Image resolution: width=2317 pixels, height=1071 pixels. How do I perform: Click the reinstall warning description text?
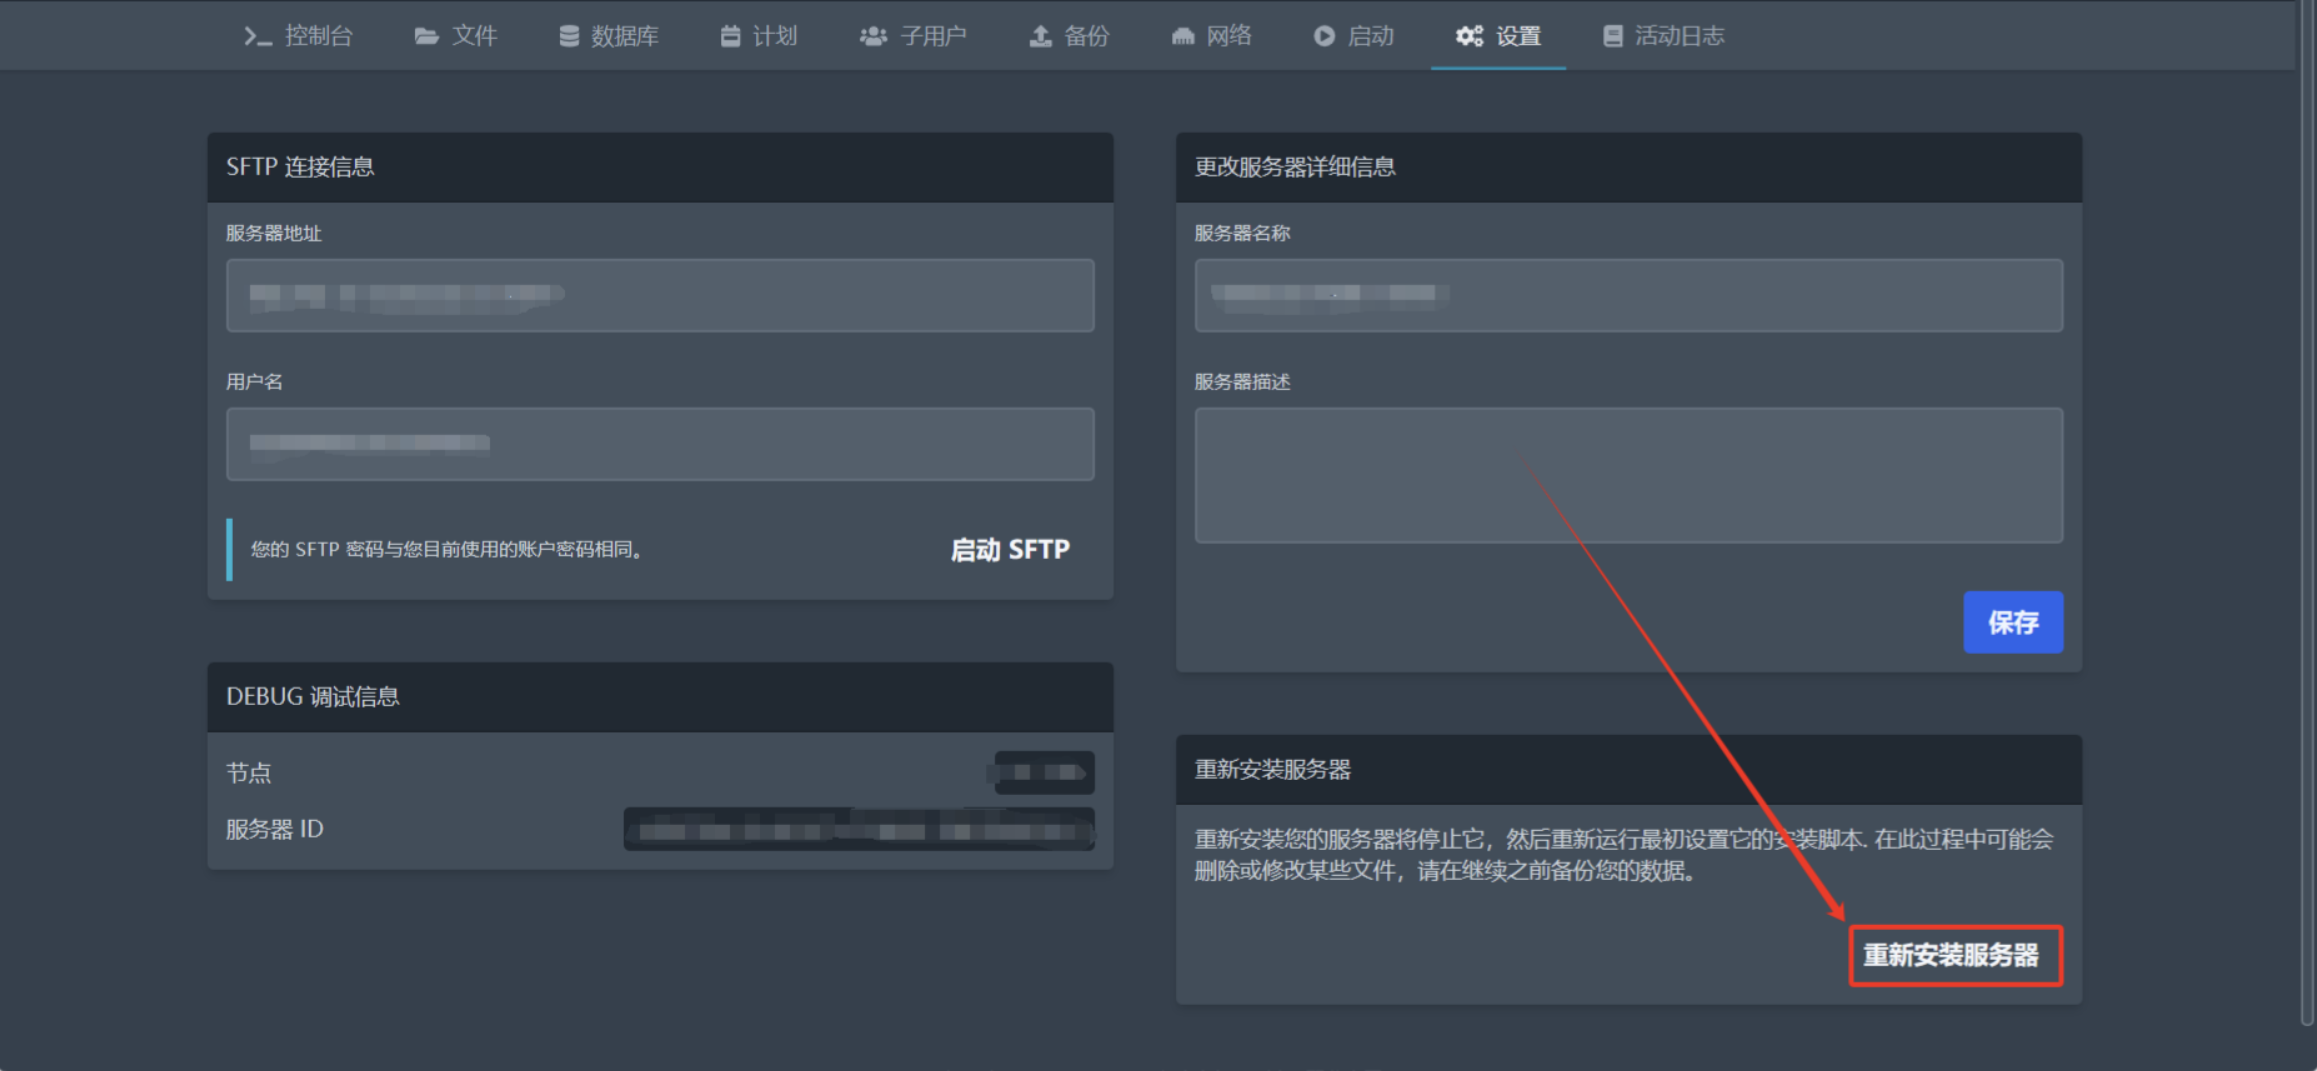pos(1624,855)
